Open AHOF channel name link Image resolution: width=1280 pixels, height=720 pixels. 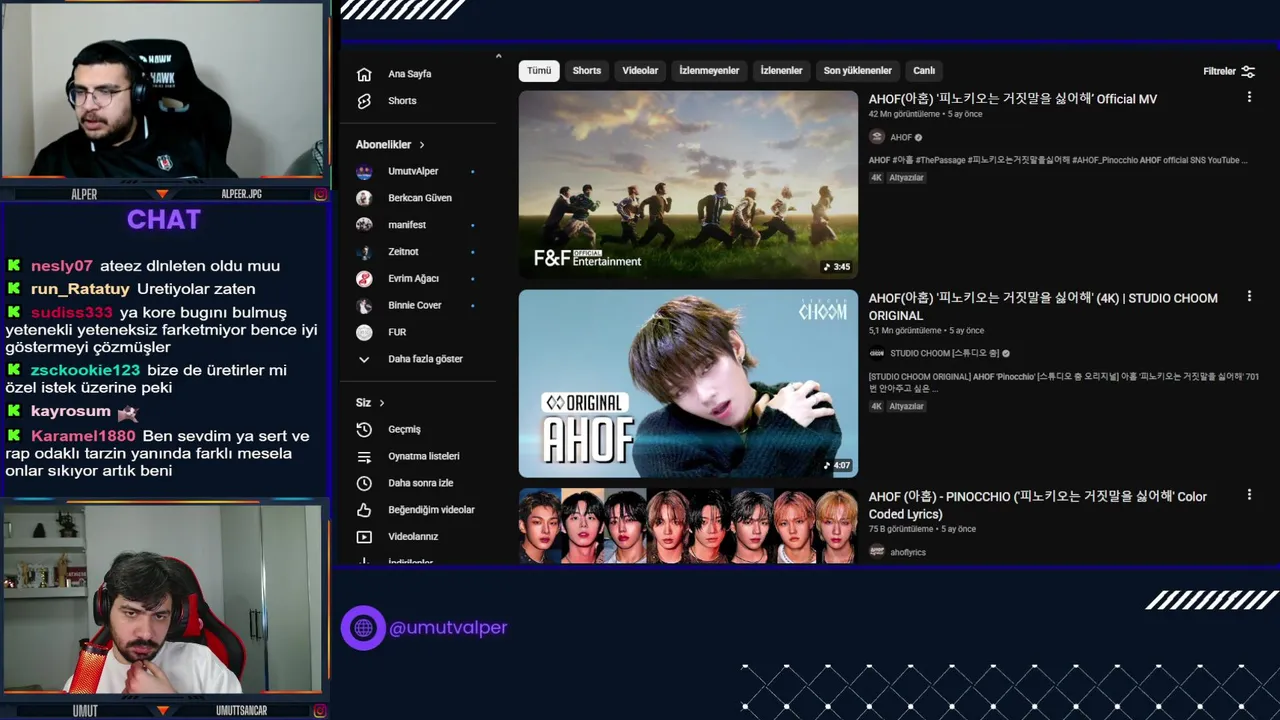click(901, 138)
